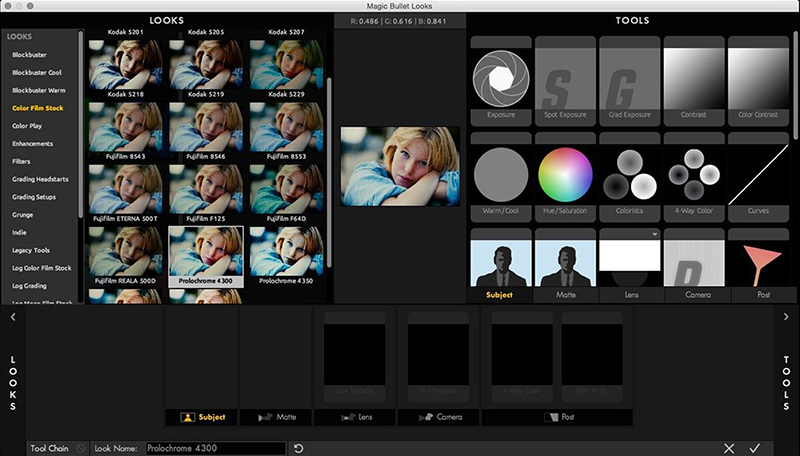800x456 pixels.
Task: Expand the small arrow above Lens tool
Action: click(x=654, y=234)
